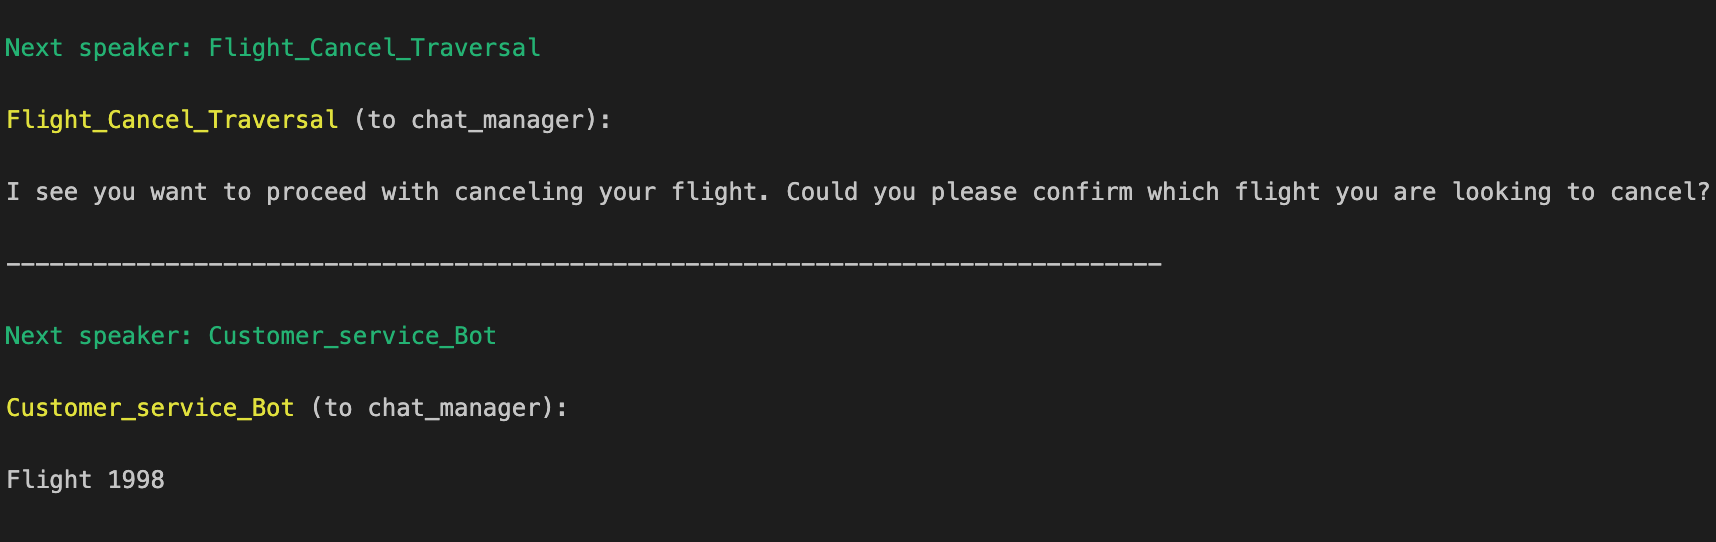Click the yellow Customer_service_Bot sender name
The height and width of the screenshot is (542, 1716).
[150, 408]
